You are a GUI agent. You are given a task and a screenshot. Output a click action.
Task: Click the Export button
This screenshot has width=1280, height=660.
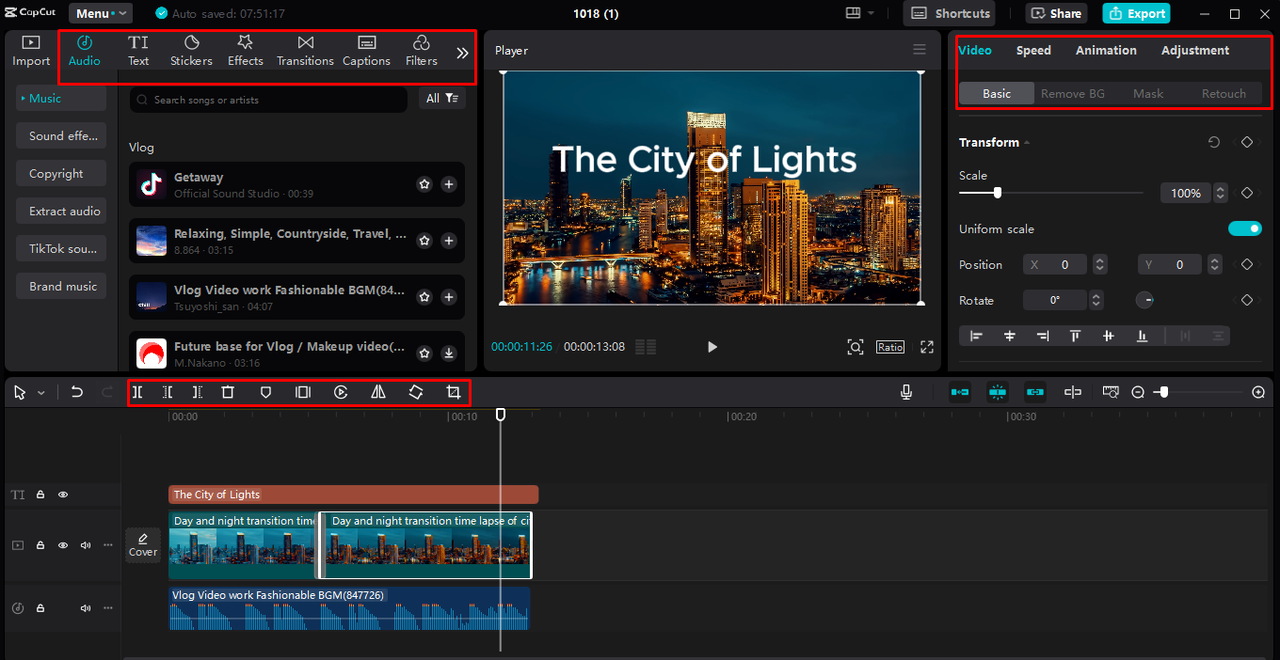1136,14
